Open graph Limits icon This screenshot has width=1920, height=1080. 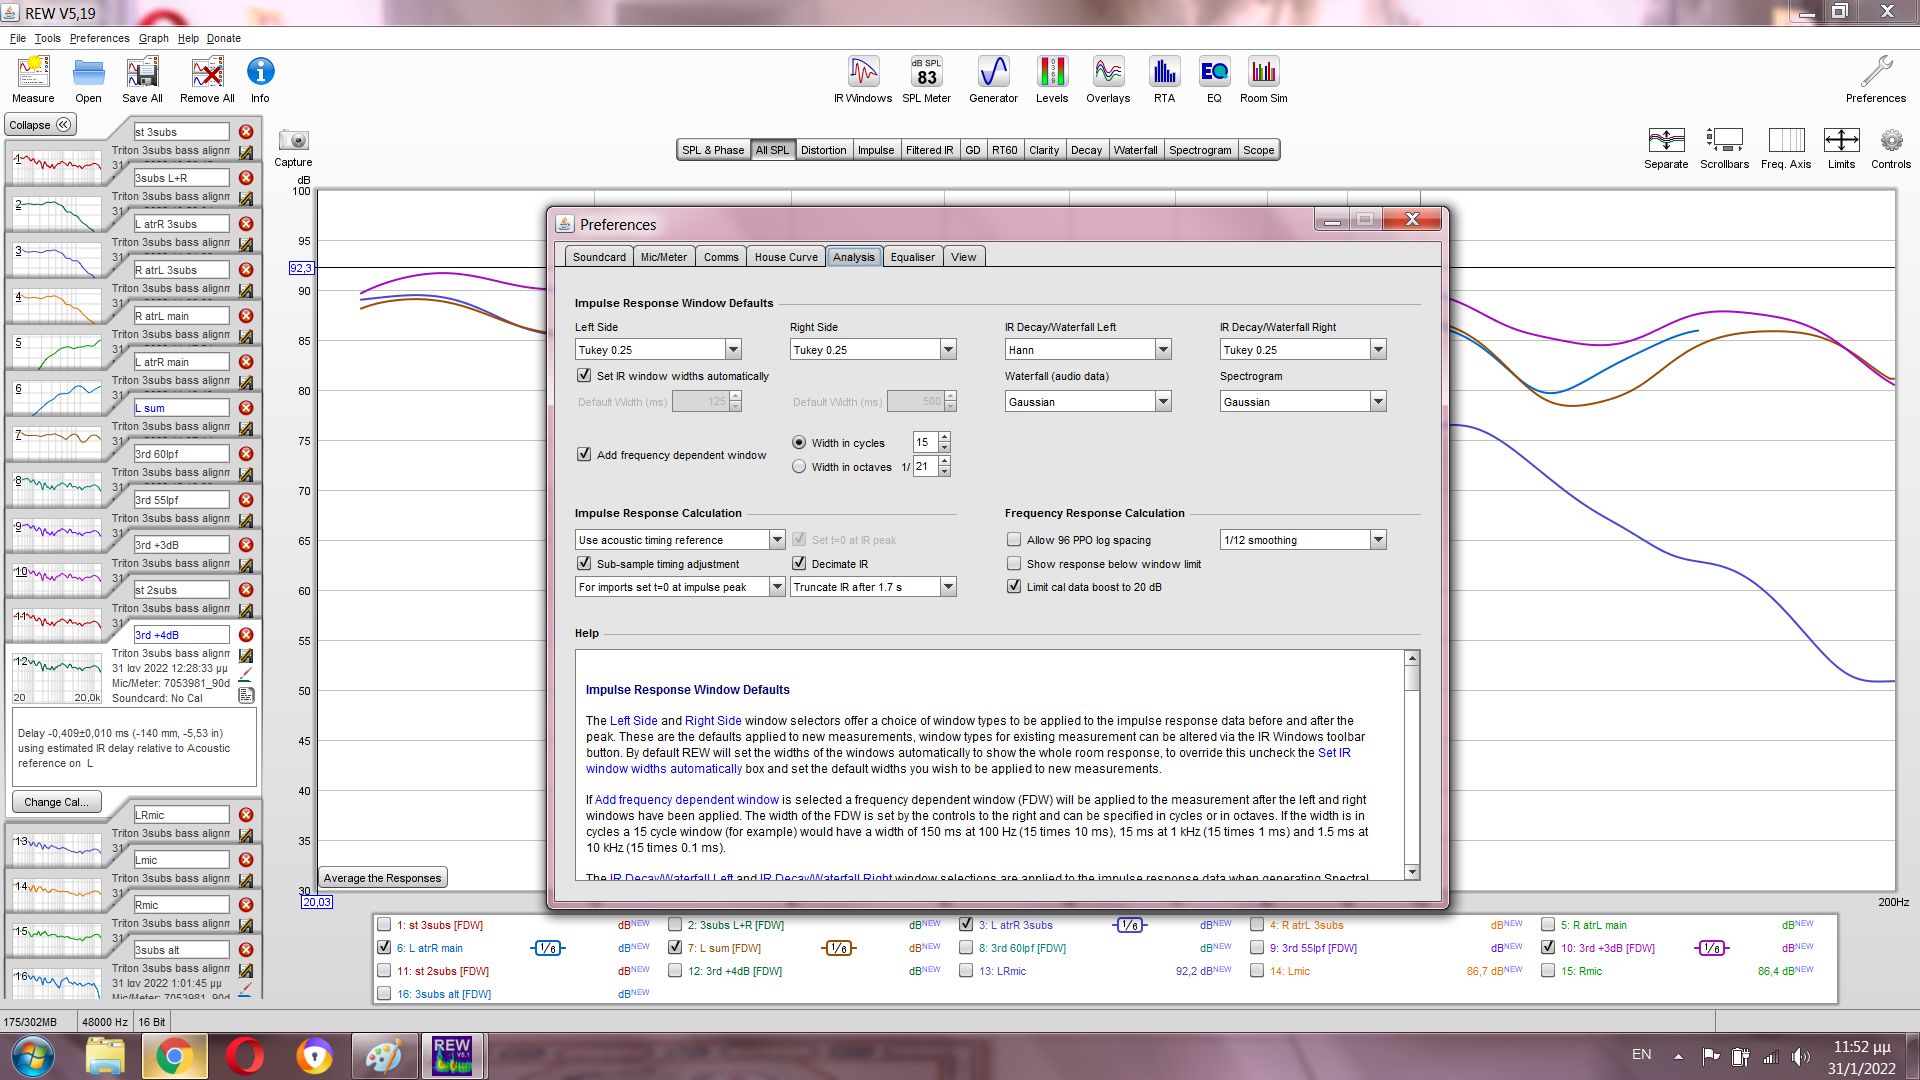(x=1841, y=147)
